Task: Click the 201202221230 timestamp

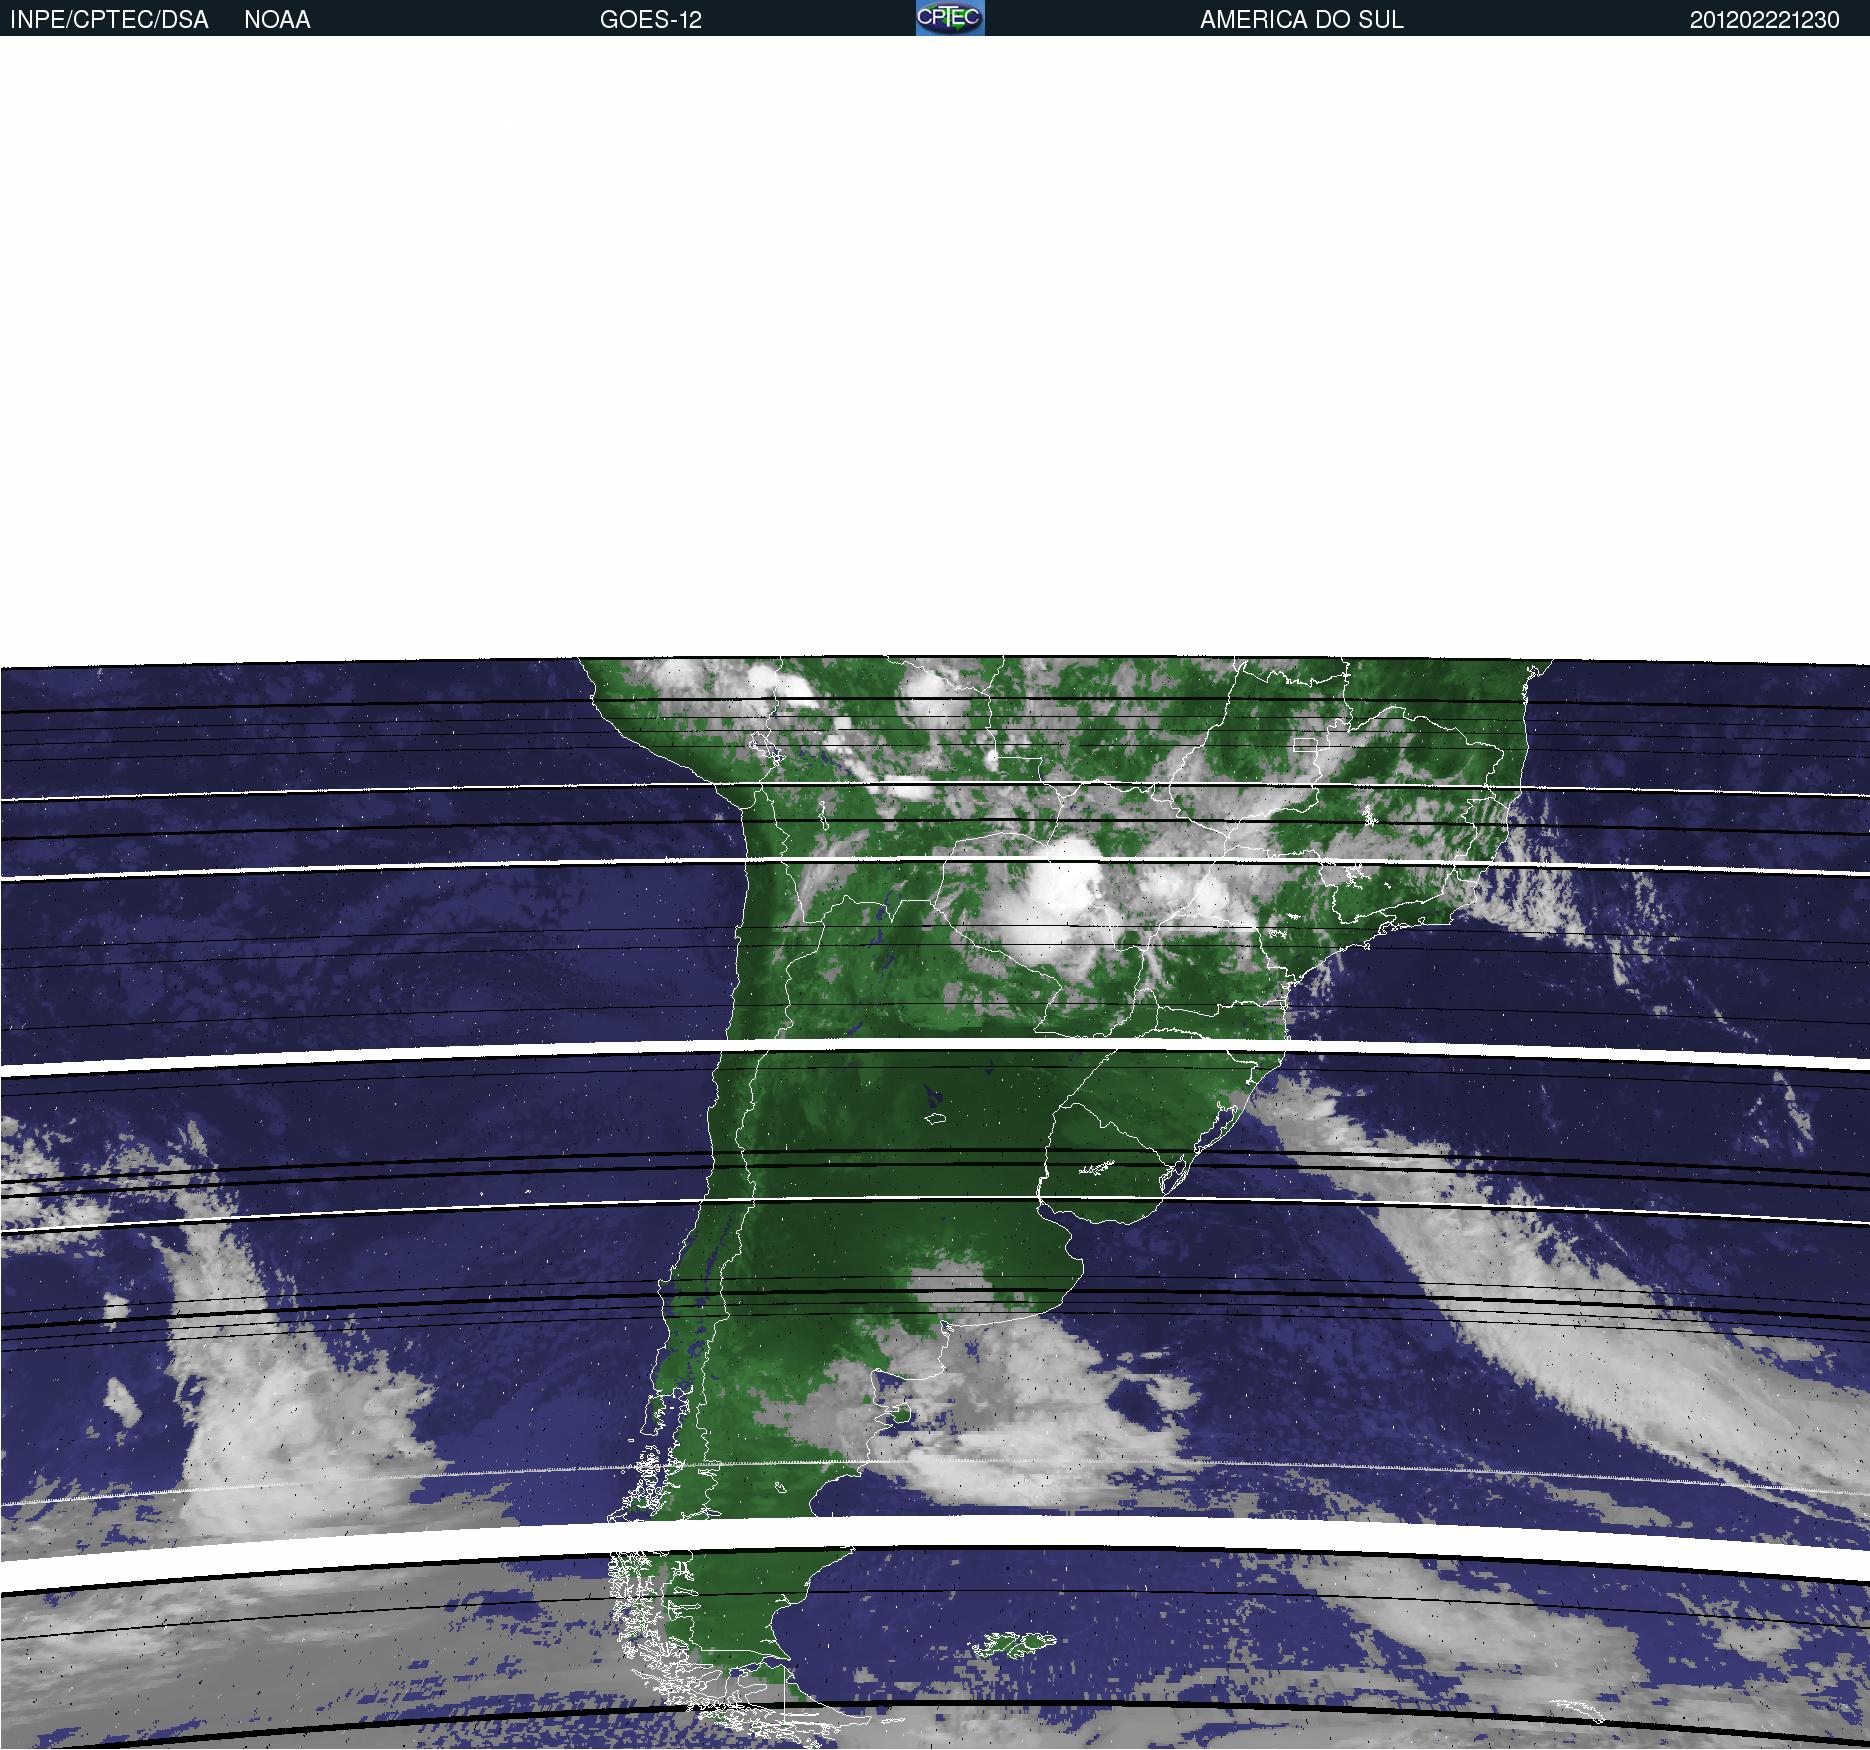Action: [x=1765, y=20]
